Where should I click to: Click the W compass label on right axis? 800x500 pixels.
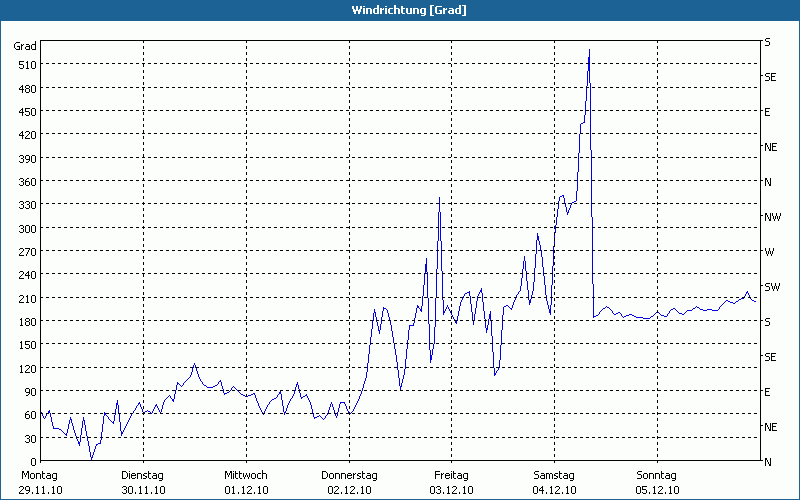769,252
